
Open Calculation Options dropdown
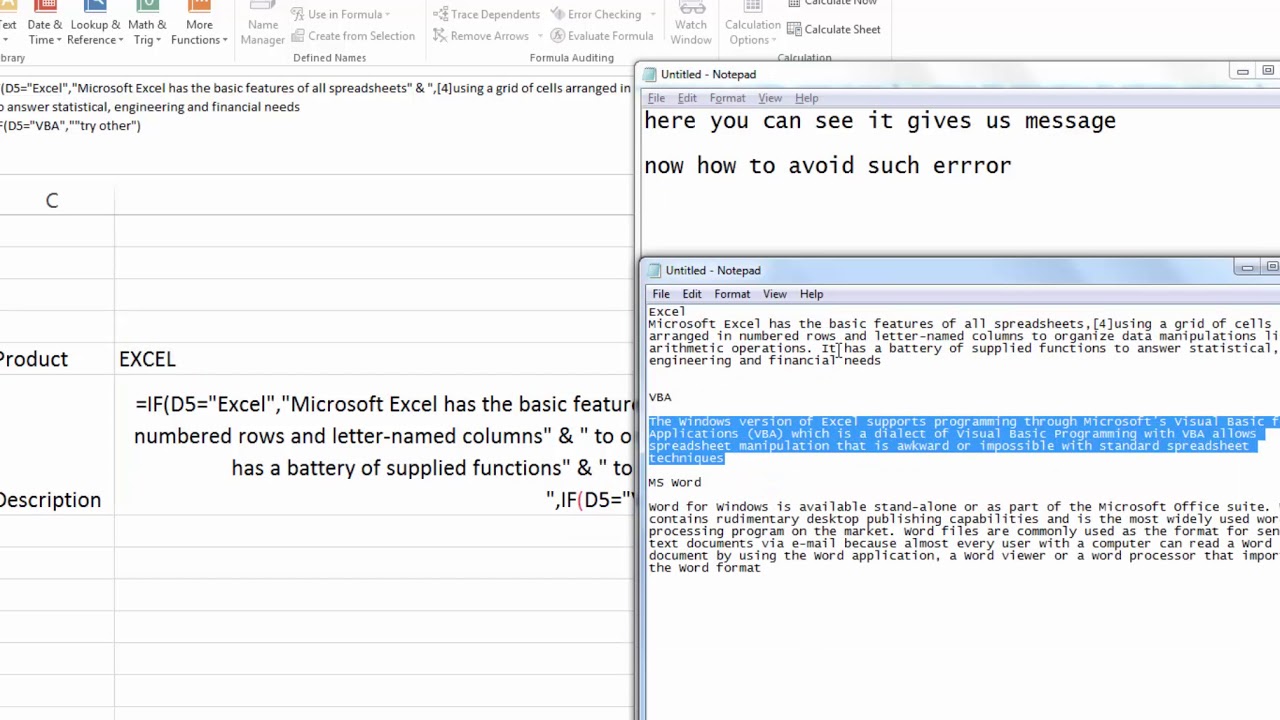pos(753,25)
